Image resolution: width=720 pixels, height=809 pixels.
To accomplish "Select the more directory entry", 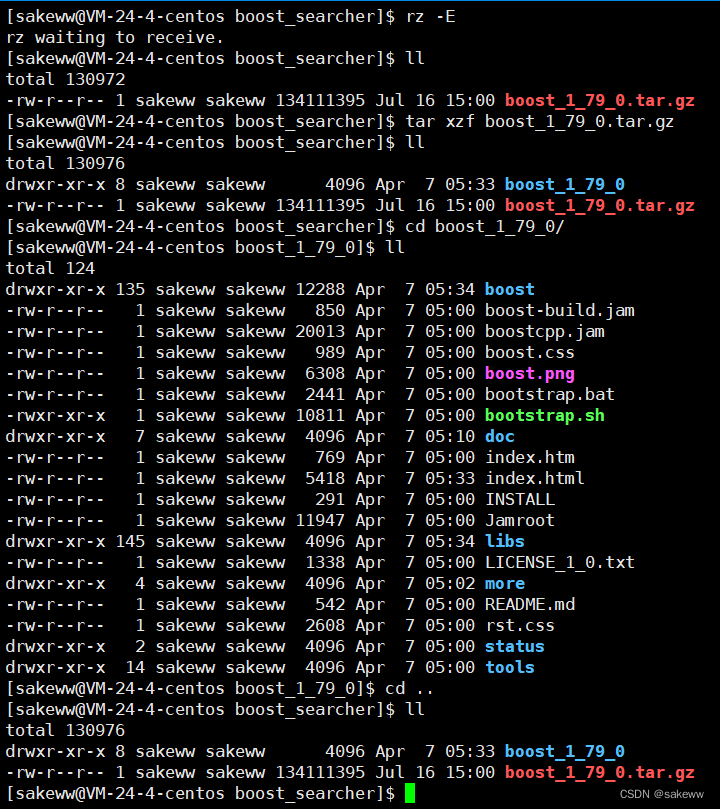I will pos(504,583).
